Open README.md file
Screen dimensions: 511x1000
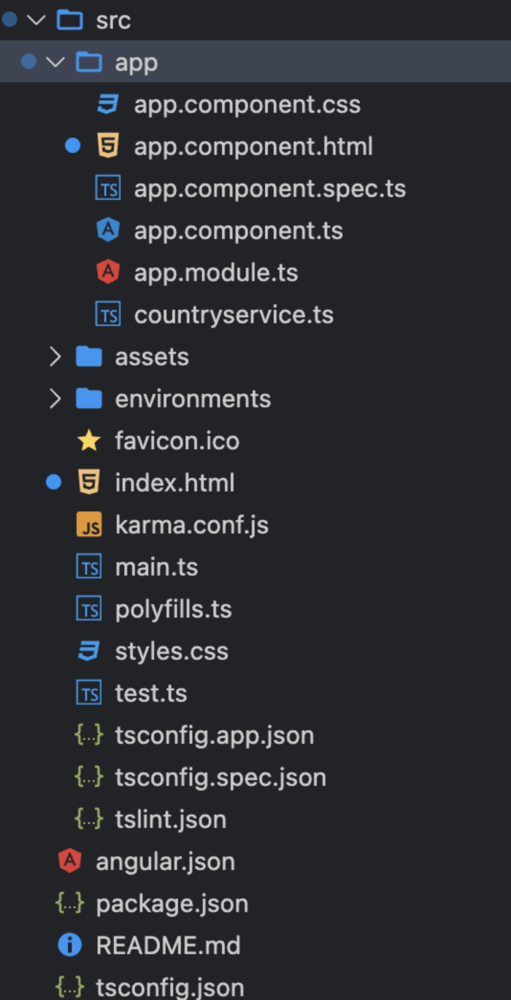(168, 946)
